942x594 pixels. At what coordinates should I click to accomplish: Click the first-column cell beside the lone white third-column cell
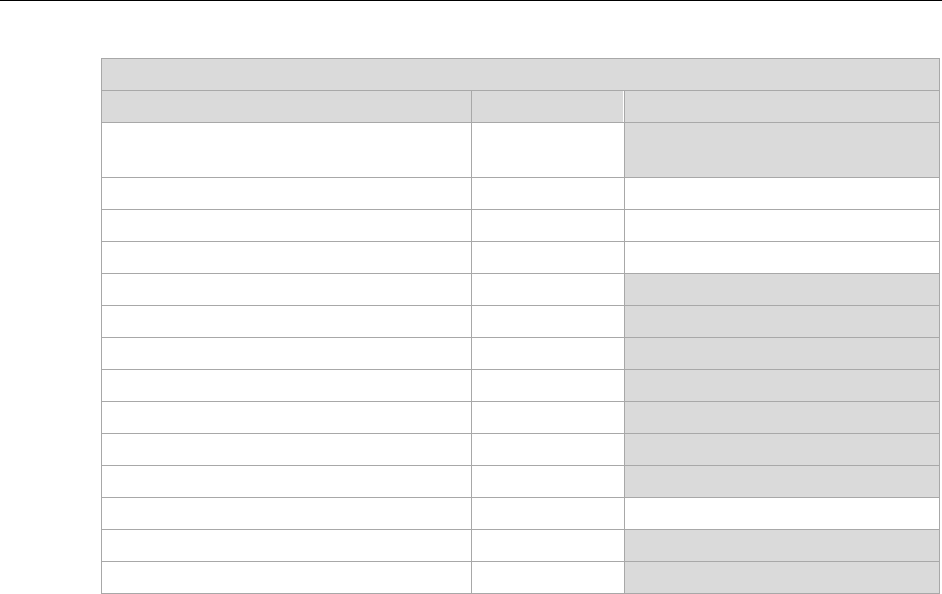[x=287, y=513]
